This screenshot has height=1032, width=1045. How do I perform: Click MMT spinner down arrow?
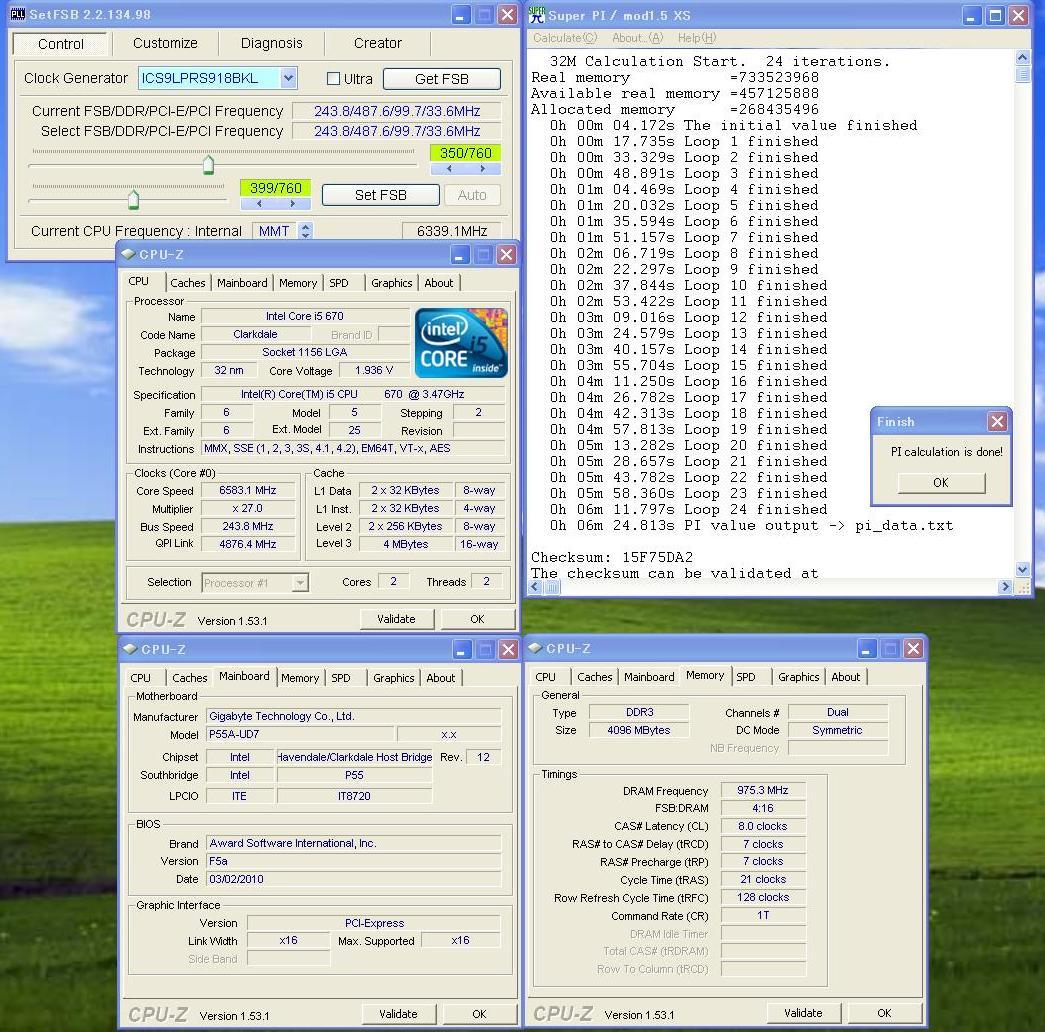[305, 235]
